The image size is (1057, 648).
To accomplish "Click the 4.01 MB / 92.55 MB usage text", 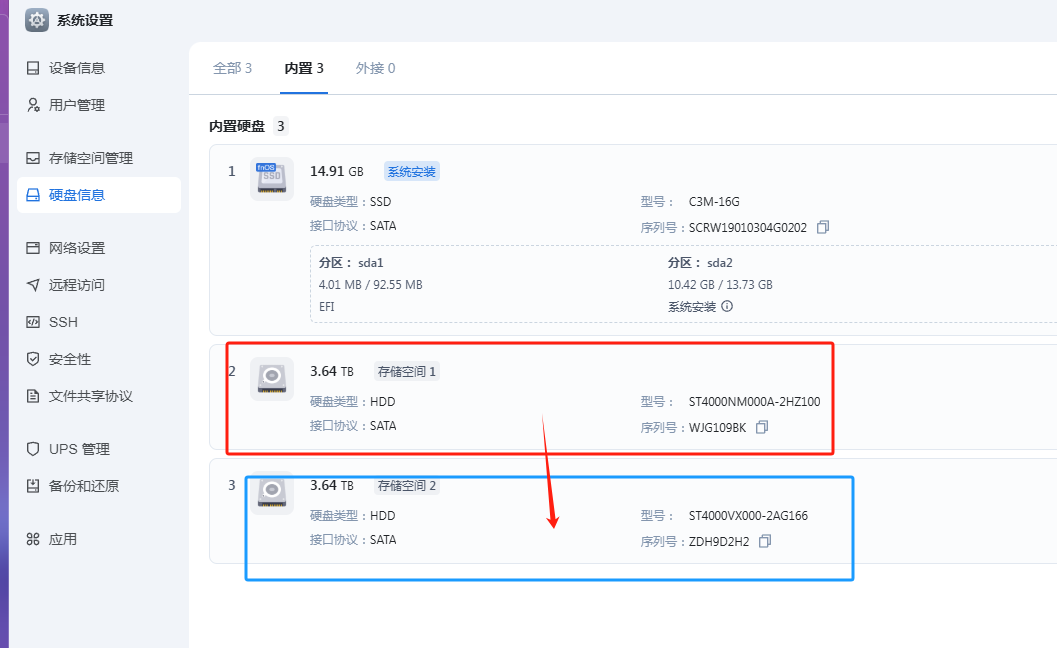I will coord(371,285).
